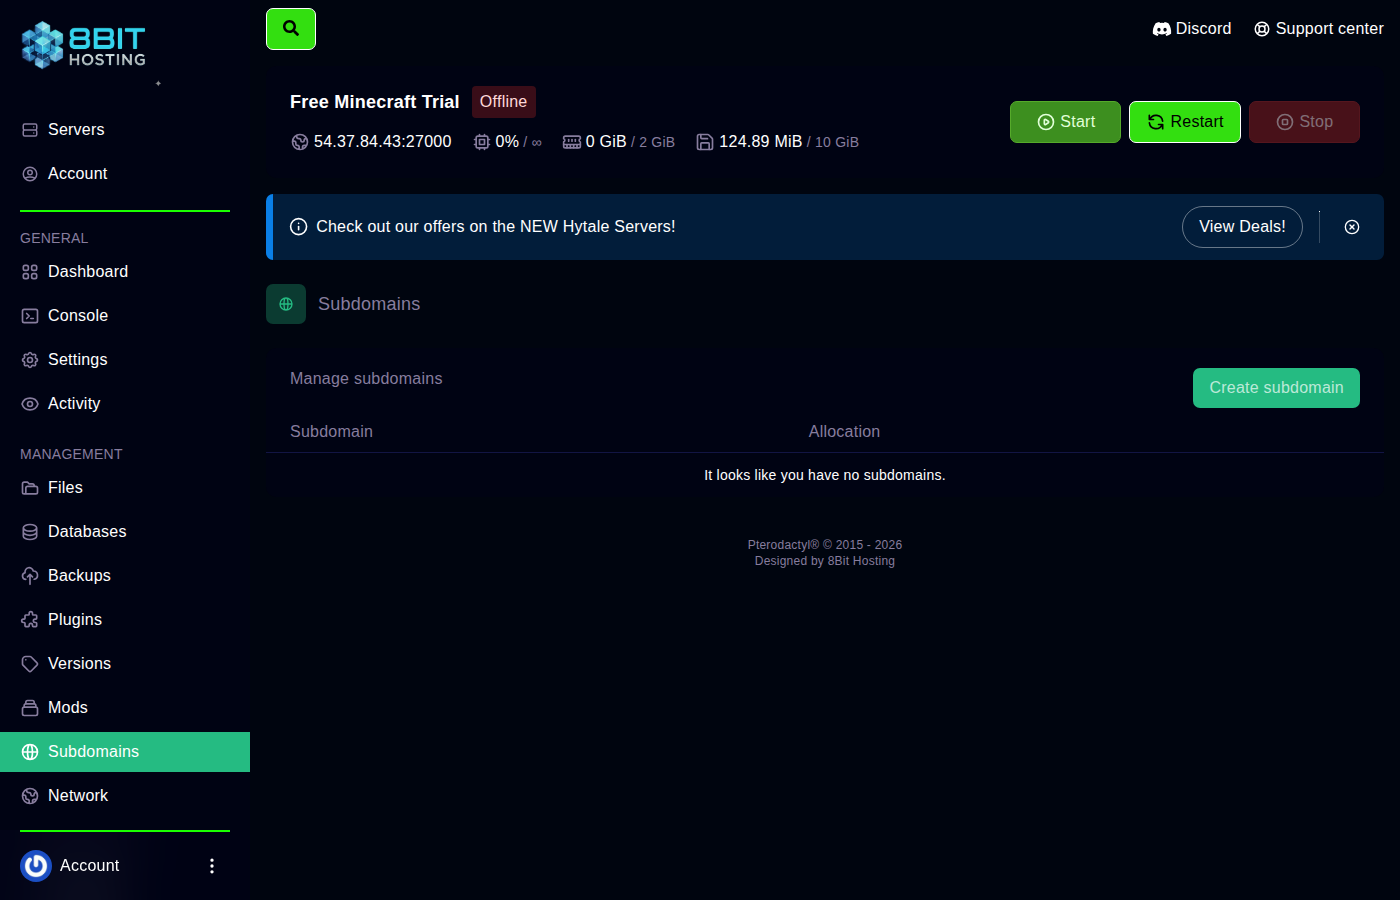
Task: Open Databases section
Action: coord(125,532)
